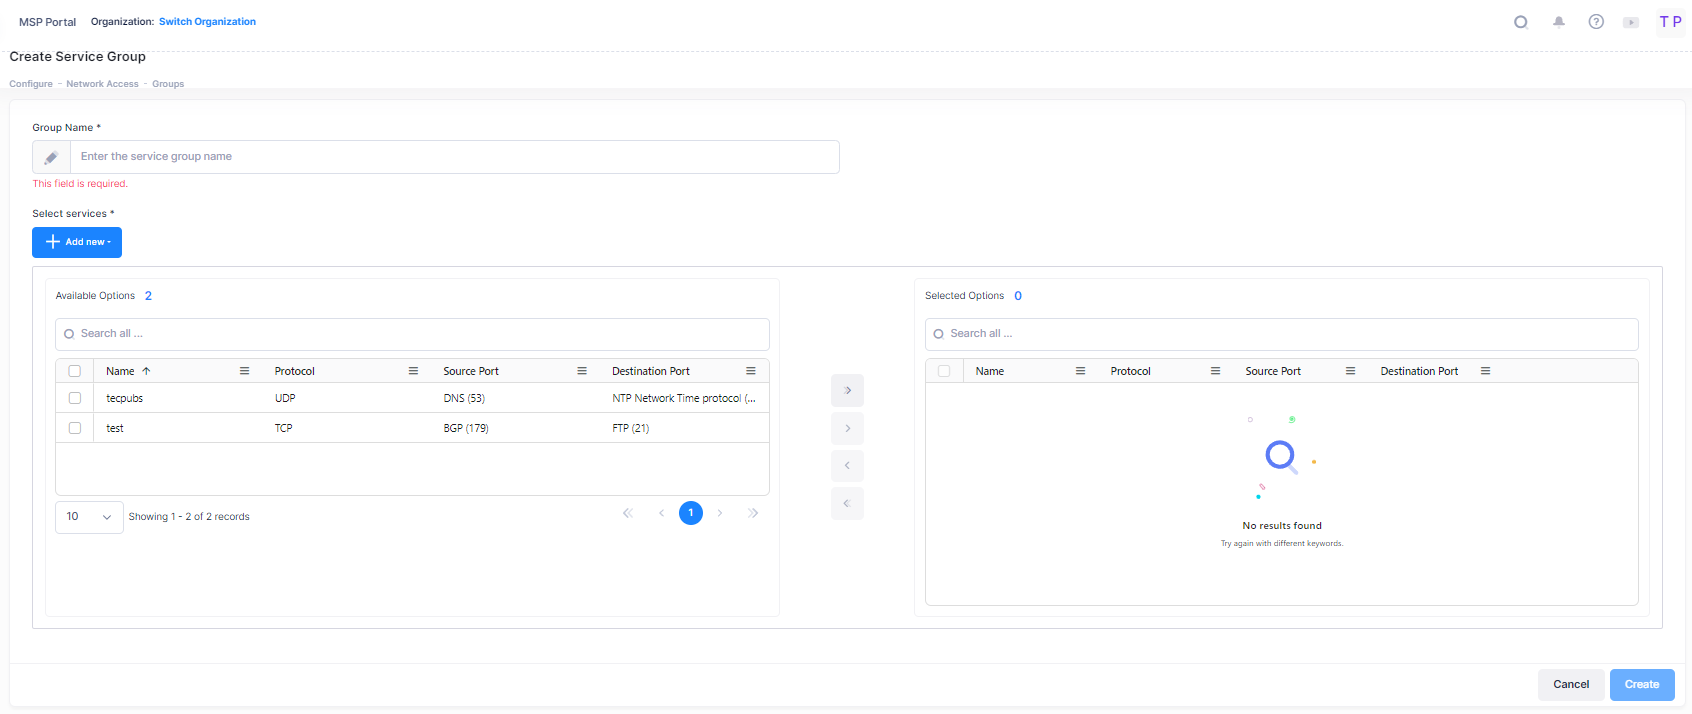Toggle select-all checkbox in Available Options header
Viewport: 1692px width, 714px height.
point(75,371)
